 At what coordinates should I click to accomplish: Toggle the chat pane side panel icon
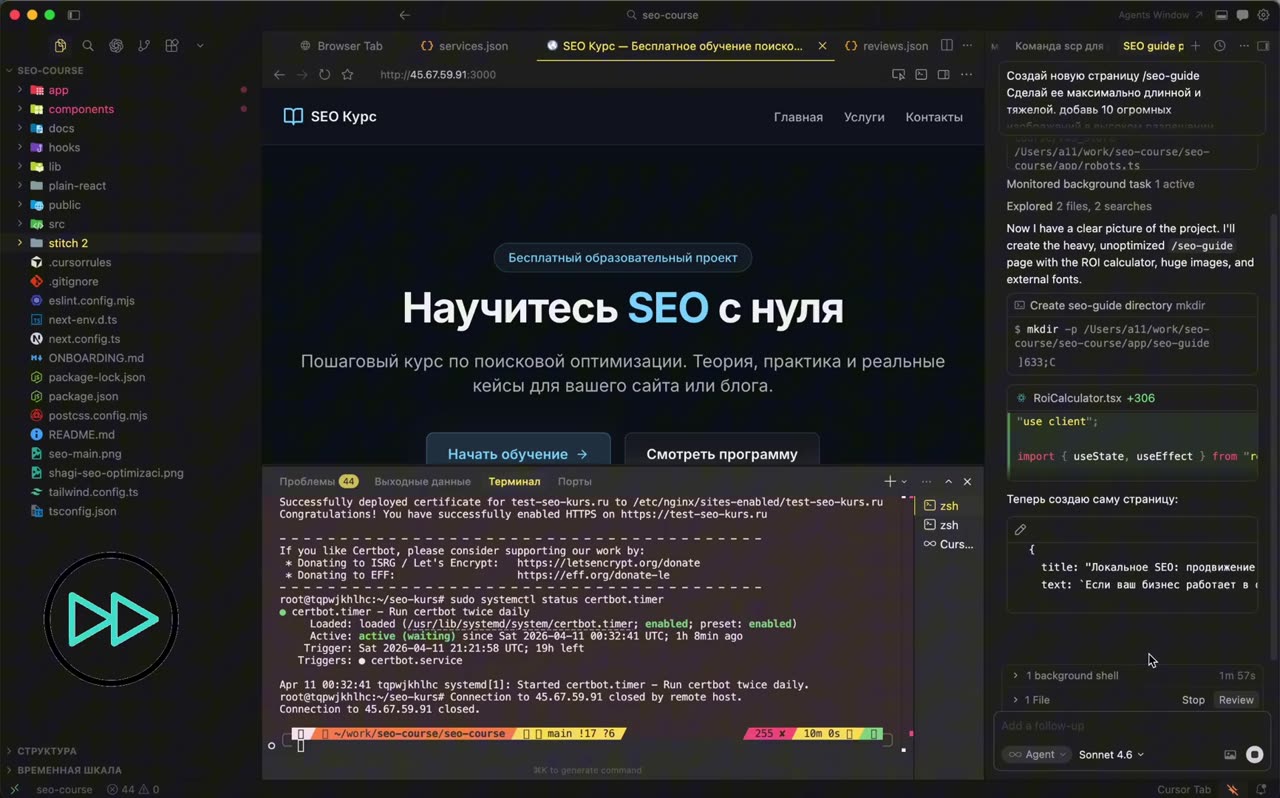click(1263, 46)
